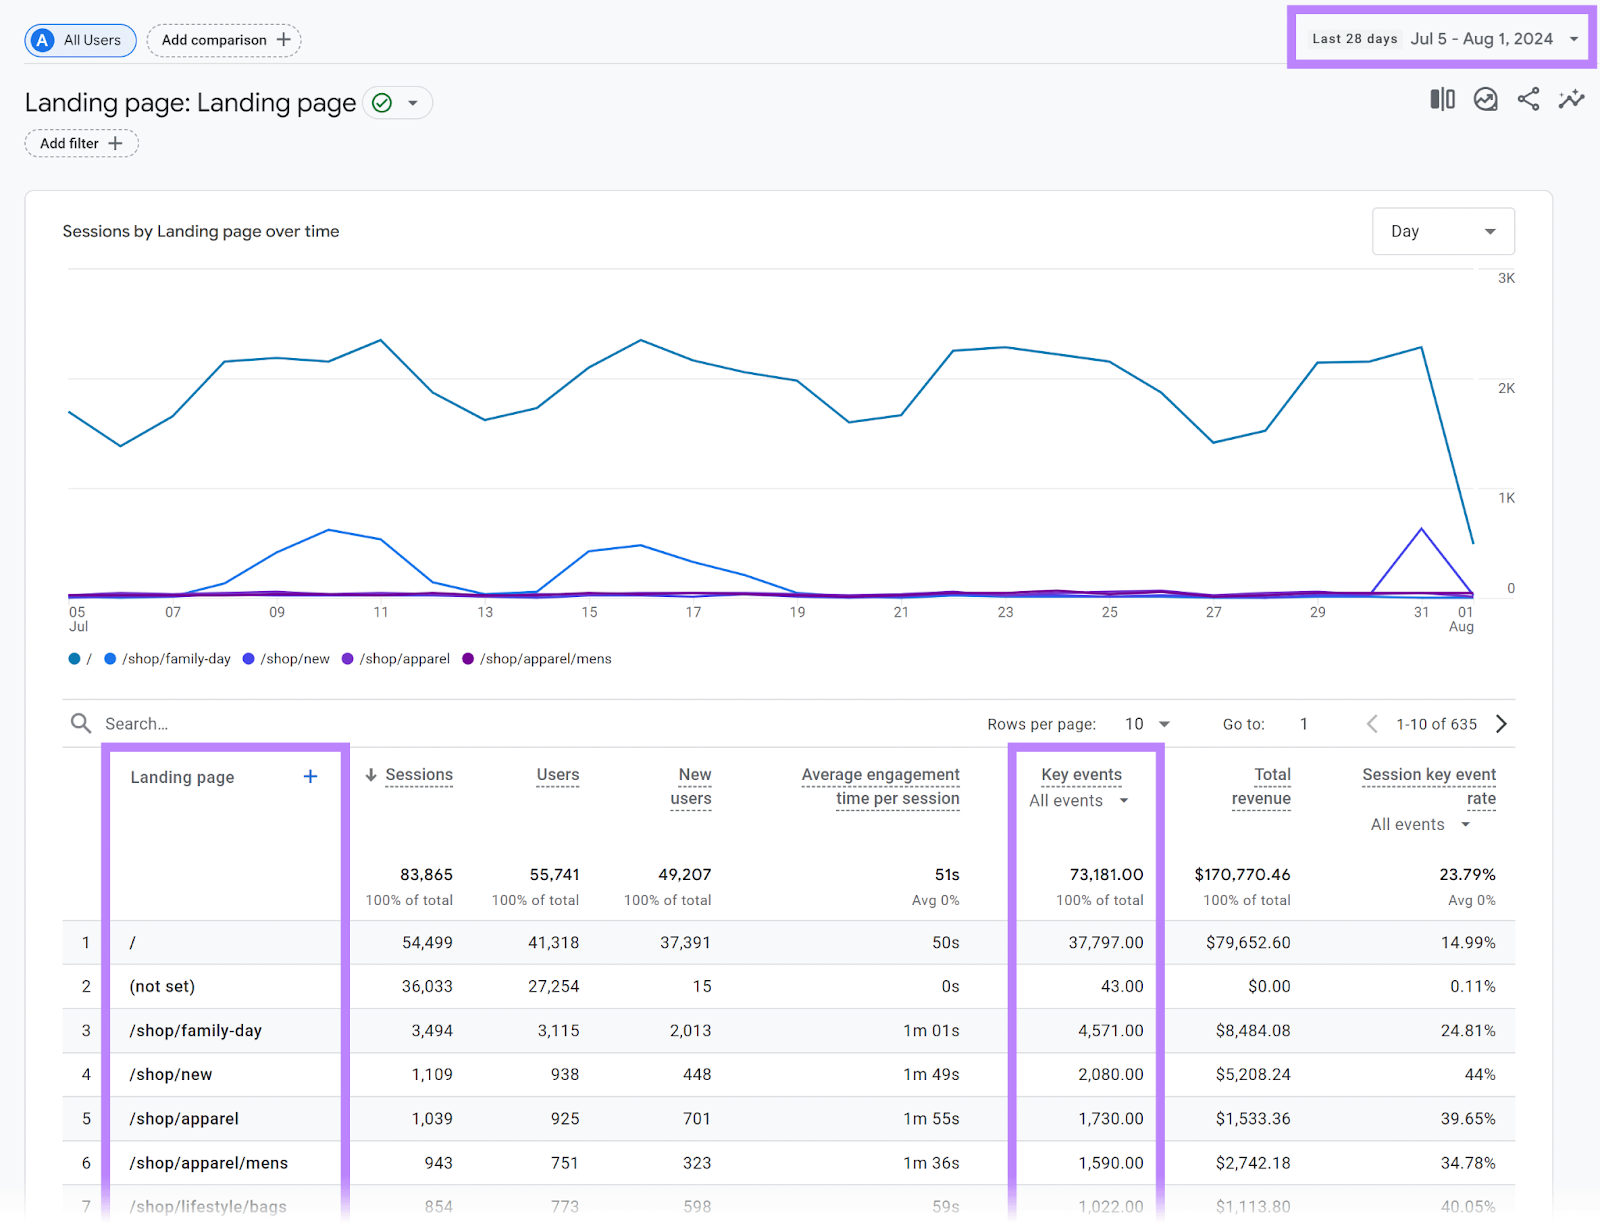This screenshot has width=1600, height=1227.
Task: Open the Rows per page dropdown
Action: click(x=1146, y=723)
